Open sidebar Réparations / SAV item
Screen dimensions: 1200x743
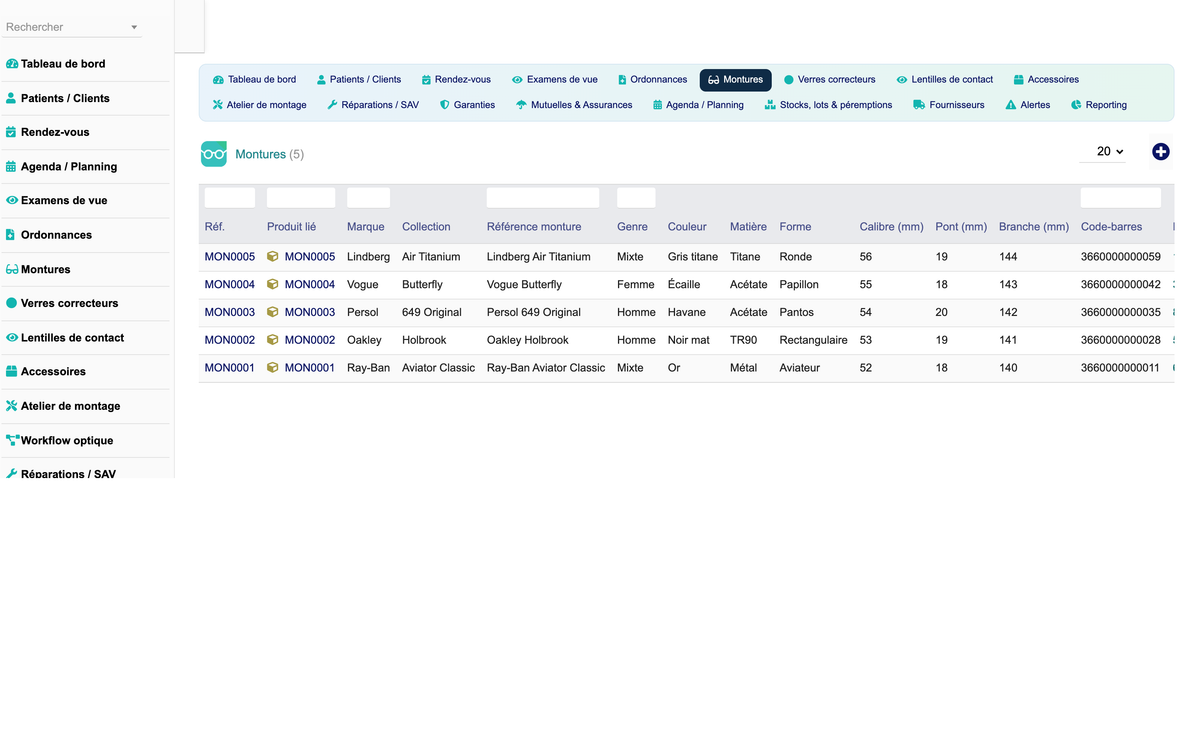[68, 473]
